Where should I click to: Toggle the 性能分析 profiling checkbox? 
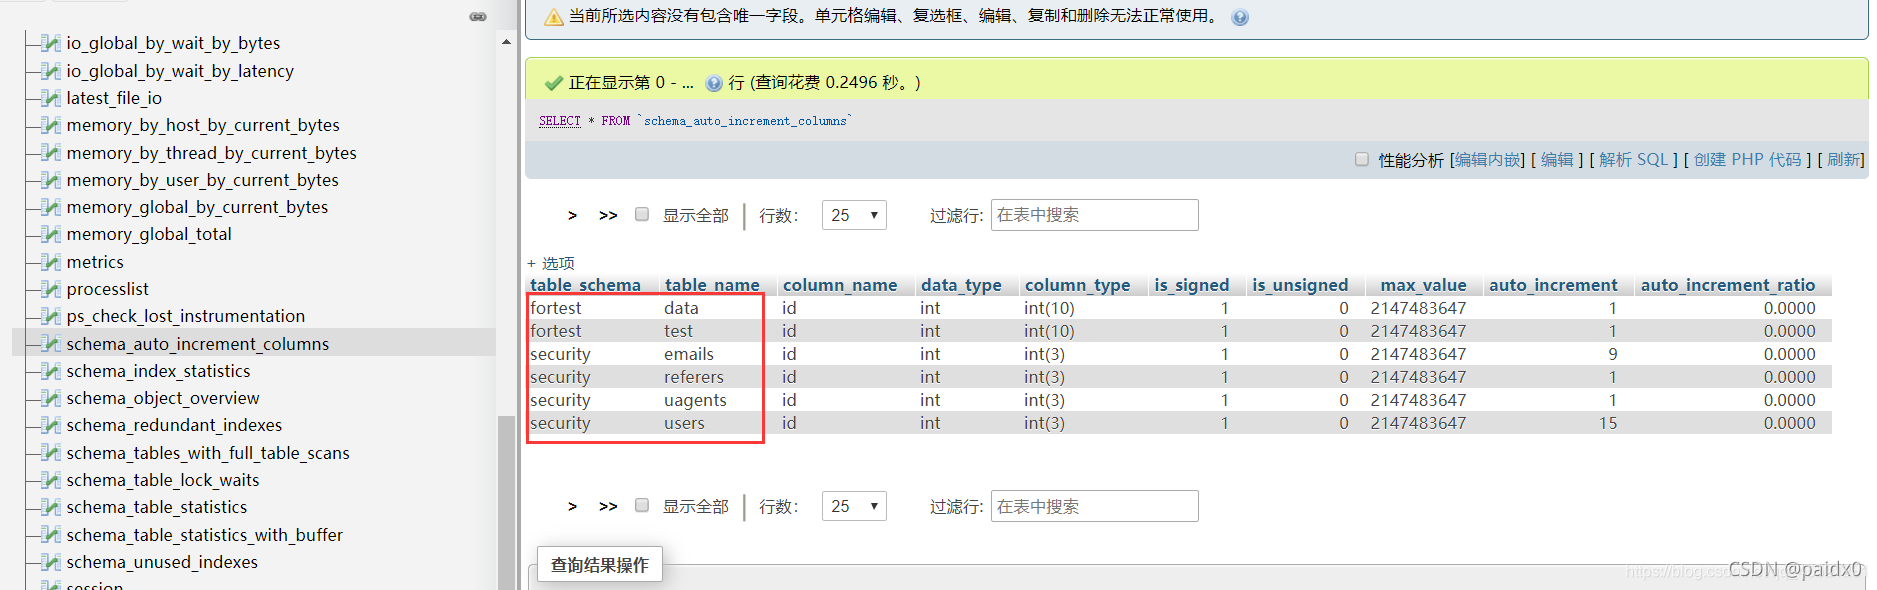[1362, 159]
